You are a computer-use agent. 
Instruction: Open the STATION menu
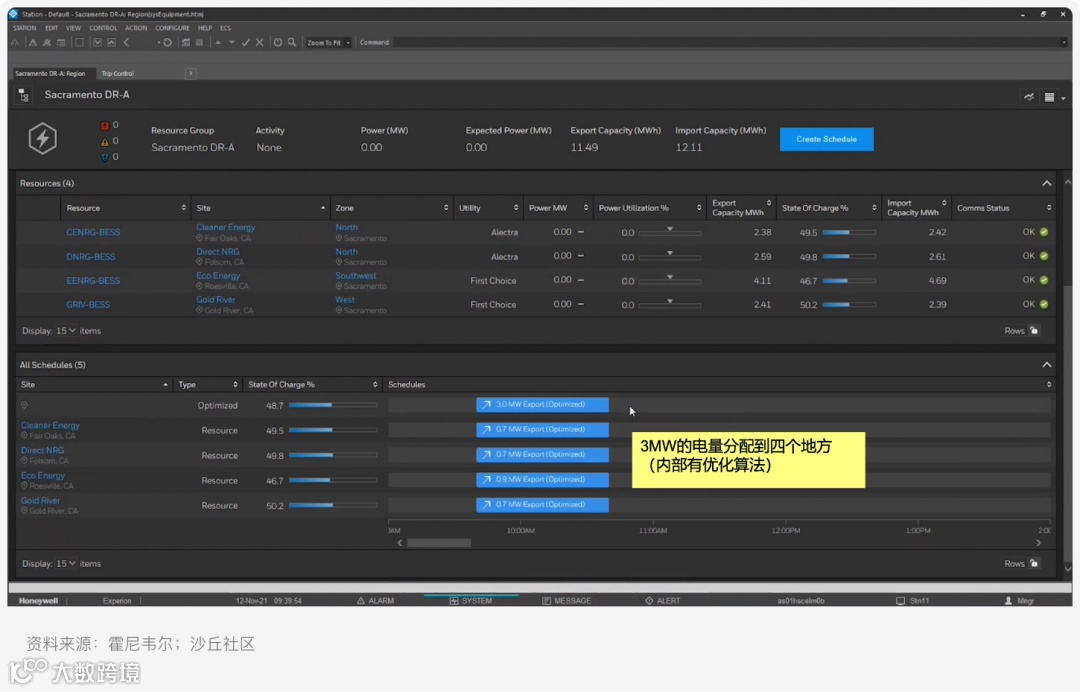tap(25, 28)
